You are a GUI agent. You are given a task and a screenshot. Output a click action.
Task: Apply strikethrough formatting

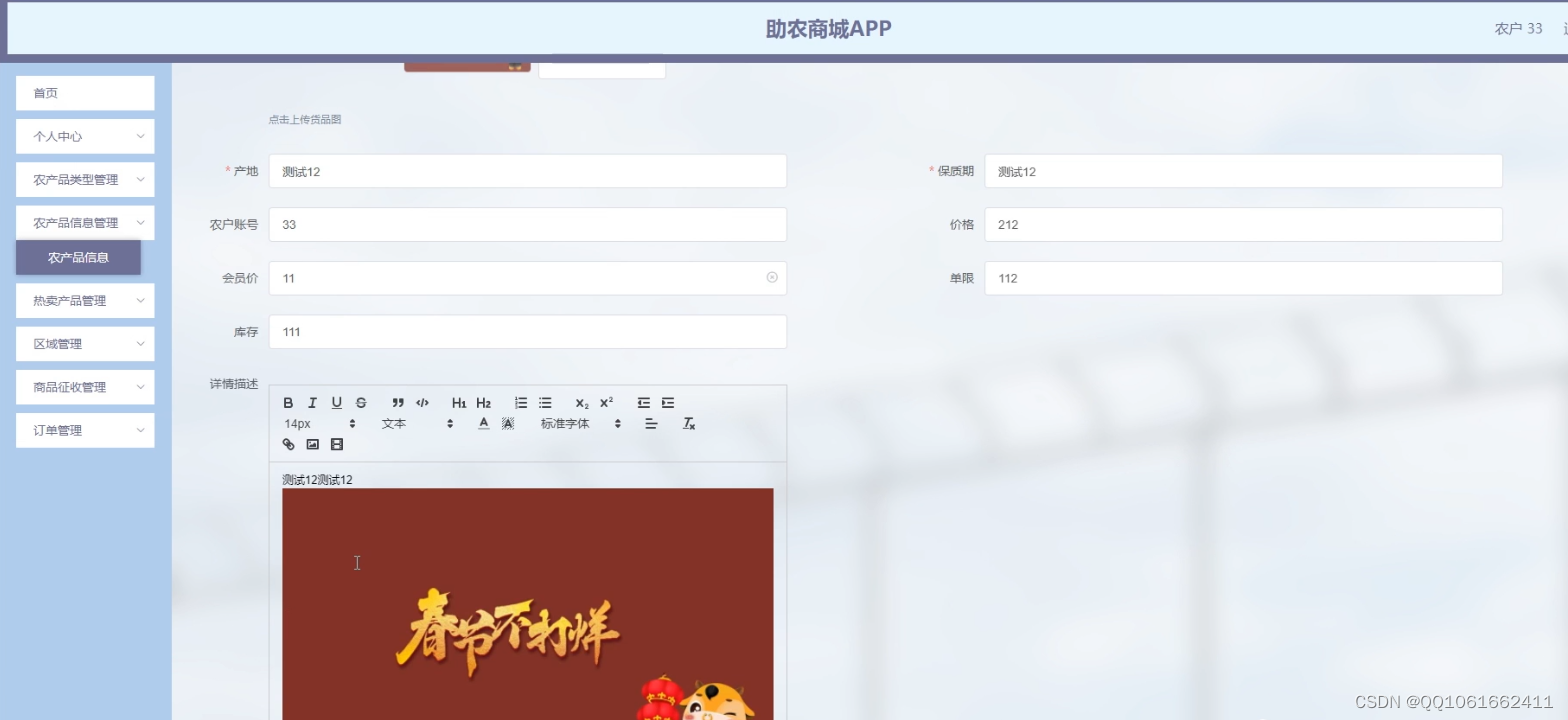[x=361, y=403]
